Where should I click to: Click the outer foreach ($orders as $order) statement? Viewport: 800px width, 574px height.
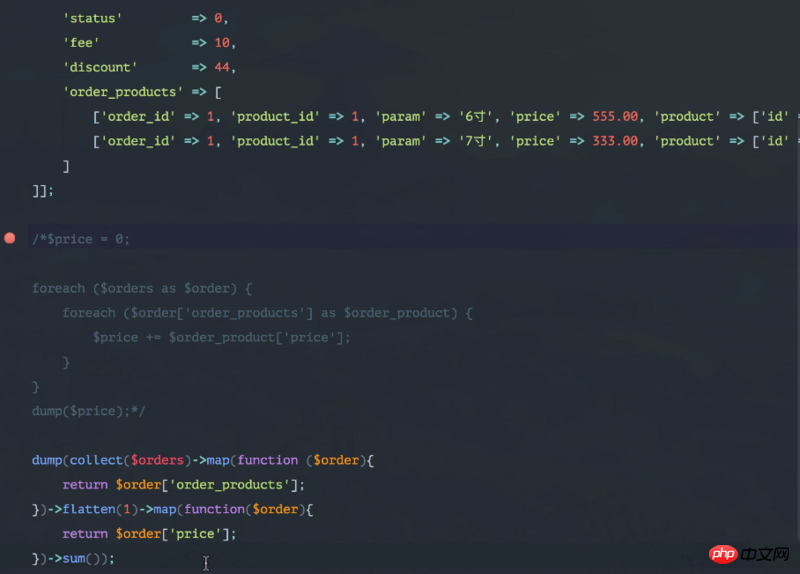coord(141,288)
